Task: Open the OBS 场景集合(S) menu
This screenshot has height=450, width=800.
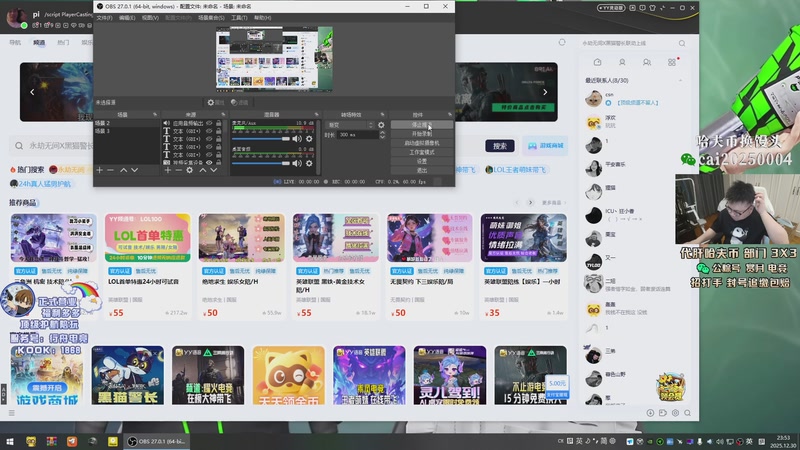Action: point(211,18)
